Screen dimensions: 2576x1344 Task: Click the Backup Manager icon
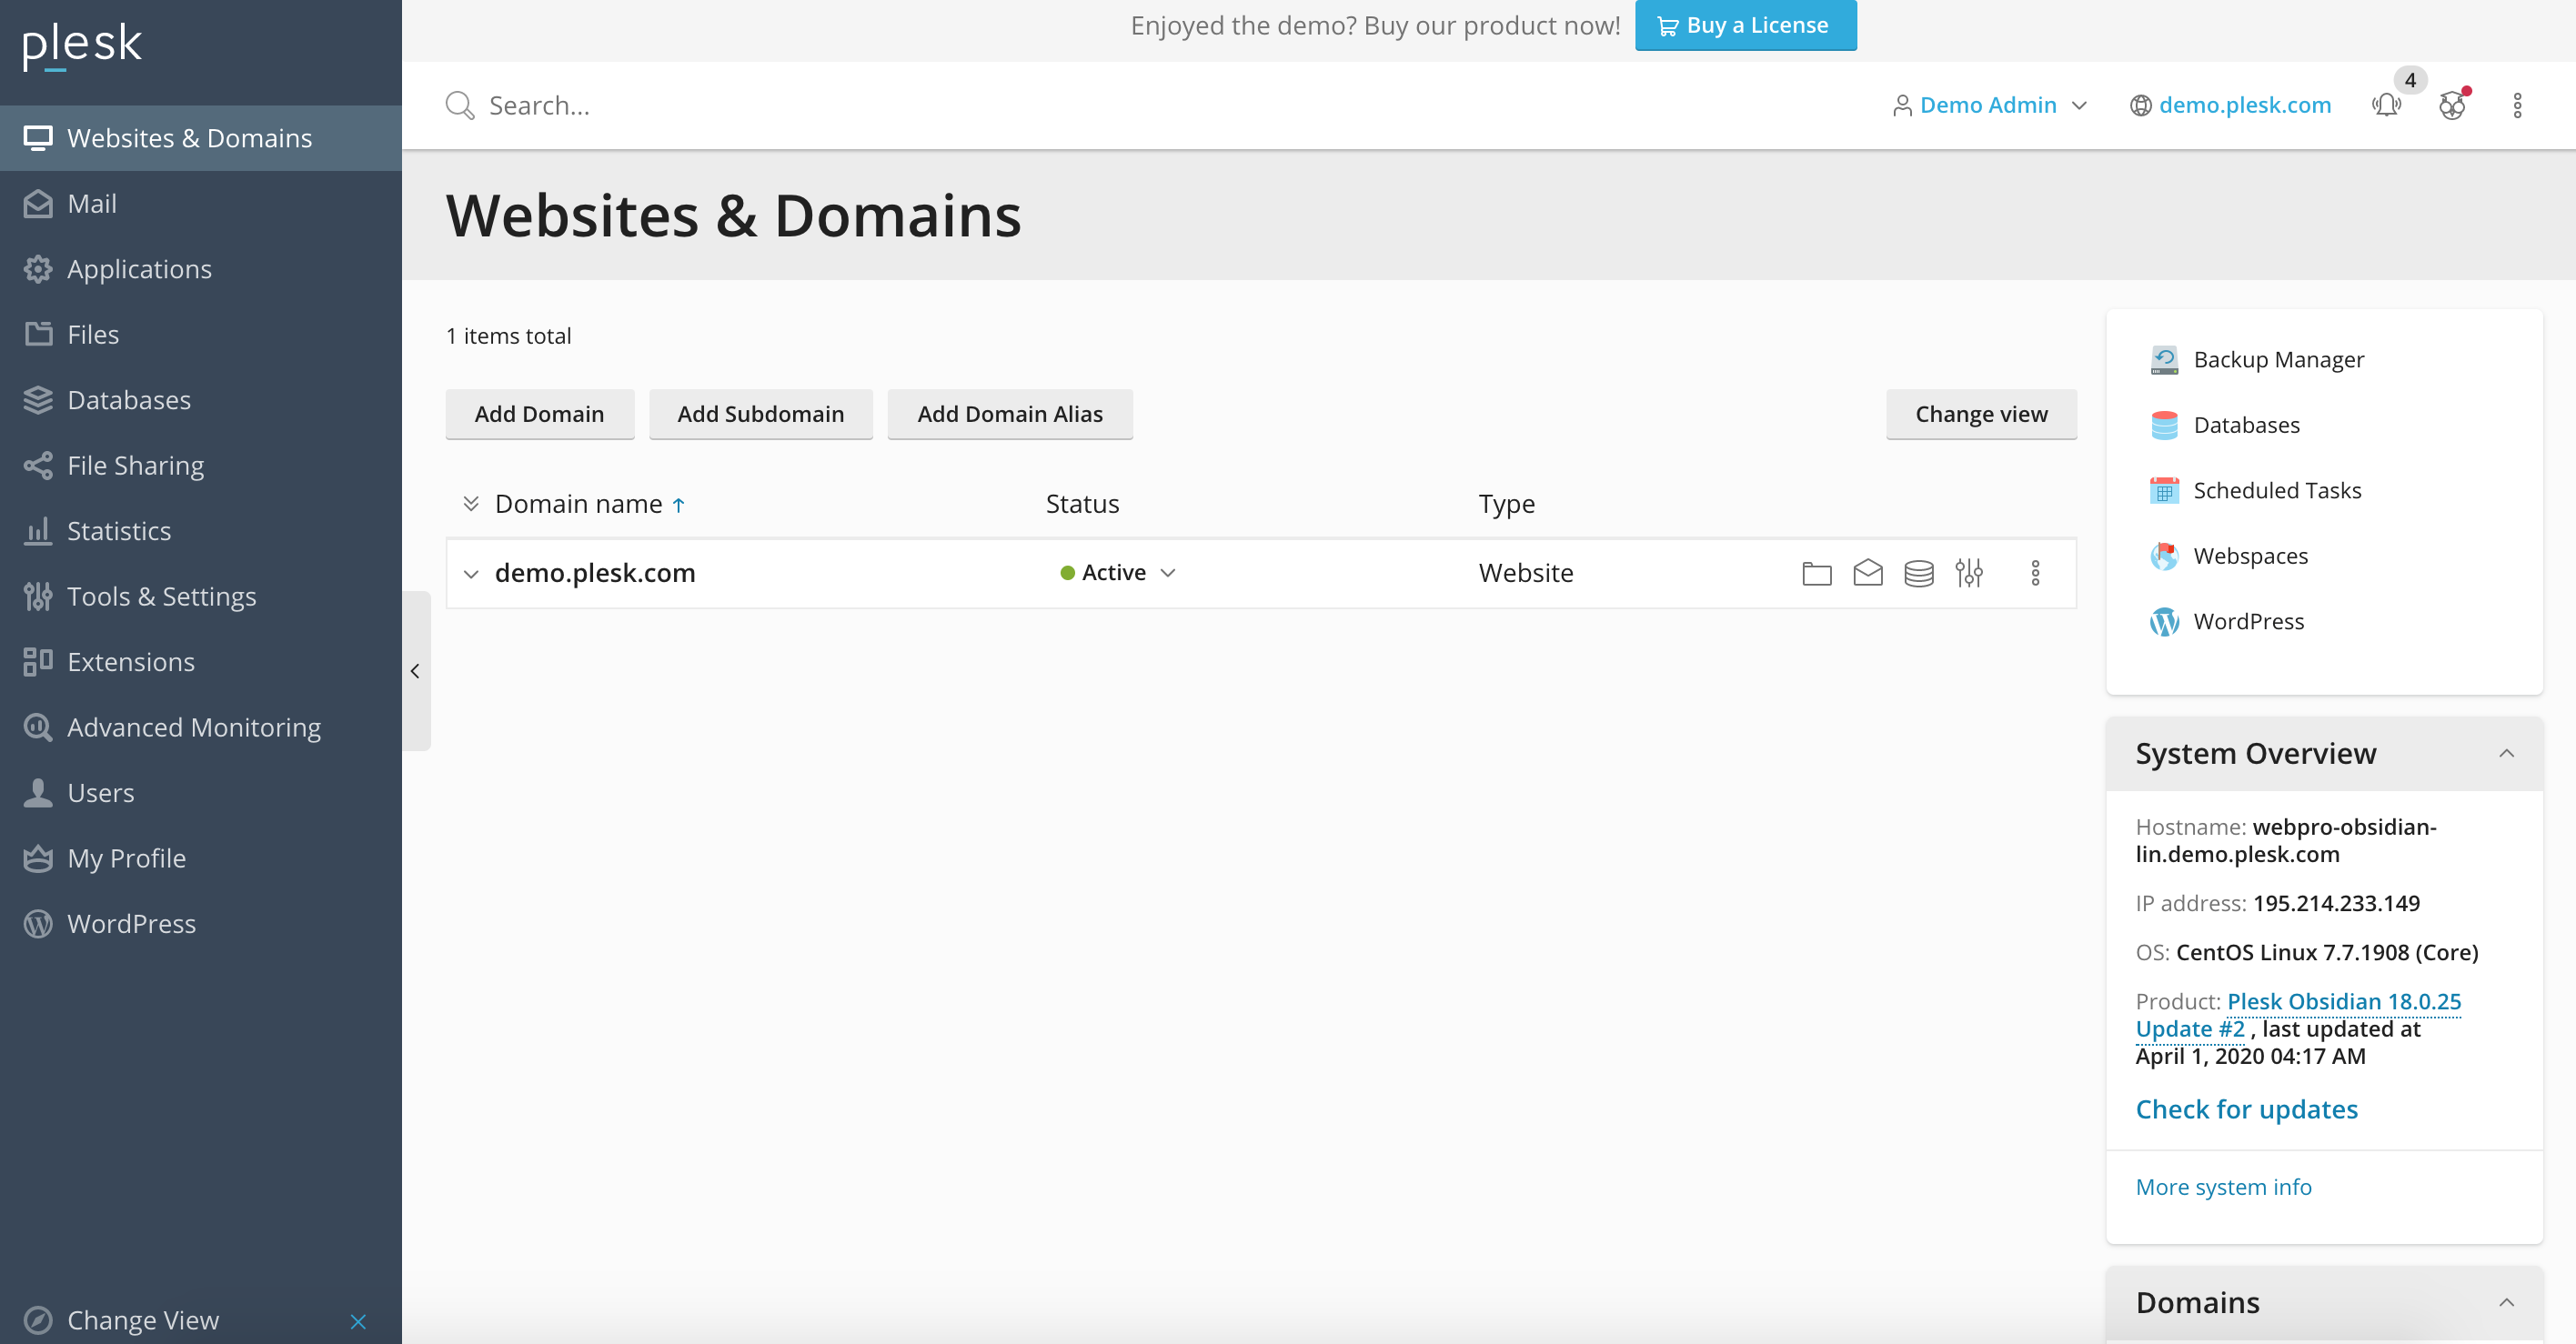tap(2164, 360)
